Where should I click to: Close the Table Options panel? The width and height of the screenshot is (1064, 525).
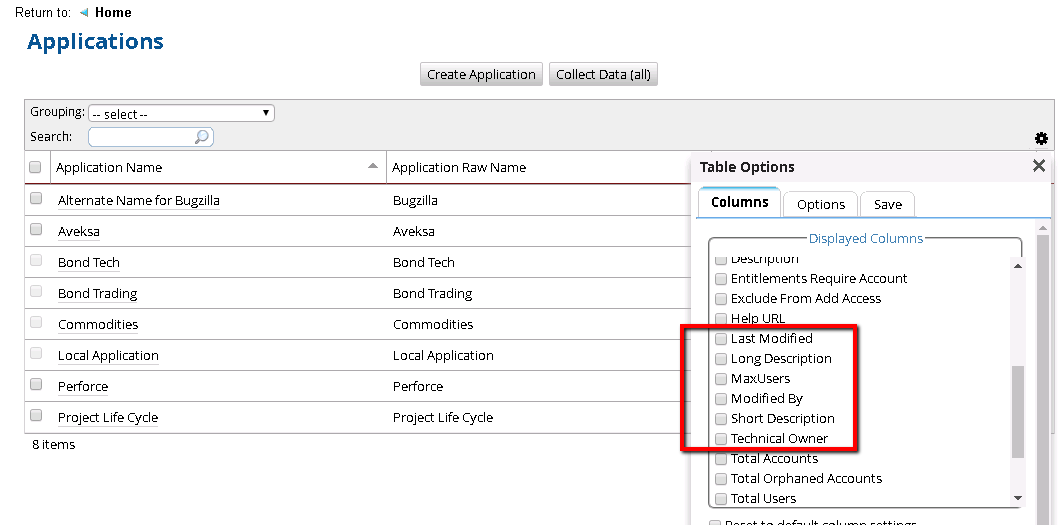pos(1039,166)
